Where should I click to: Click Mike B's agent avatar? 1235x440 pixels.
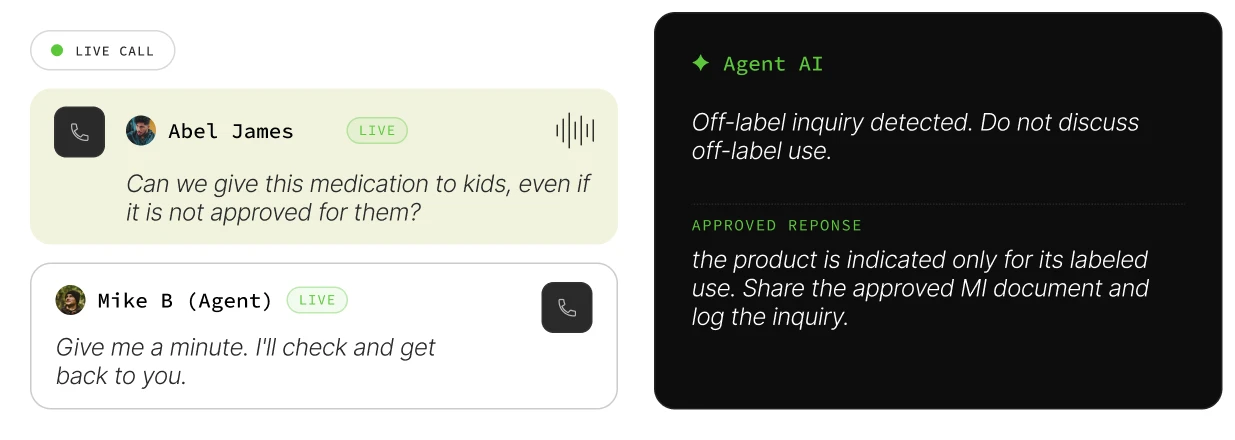70,300
